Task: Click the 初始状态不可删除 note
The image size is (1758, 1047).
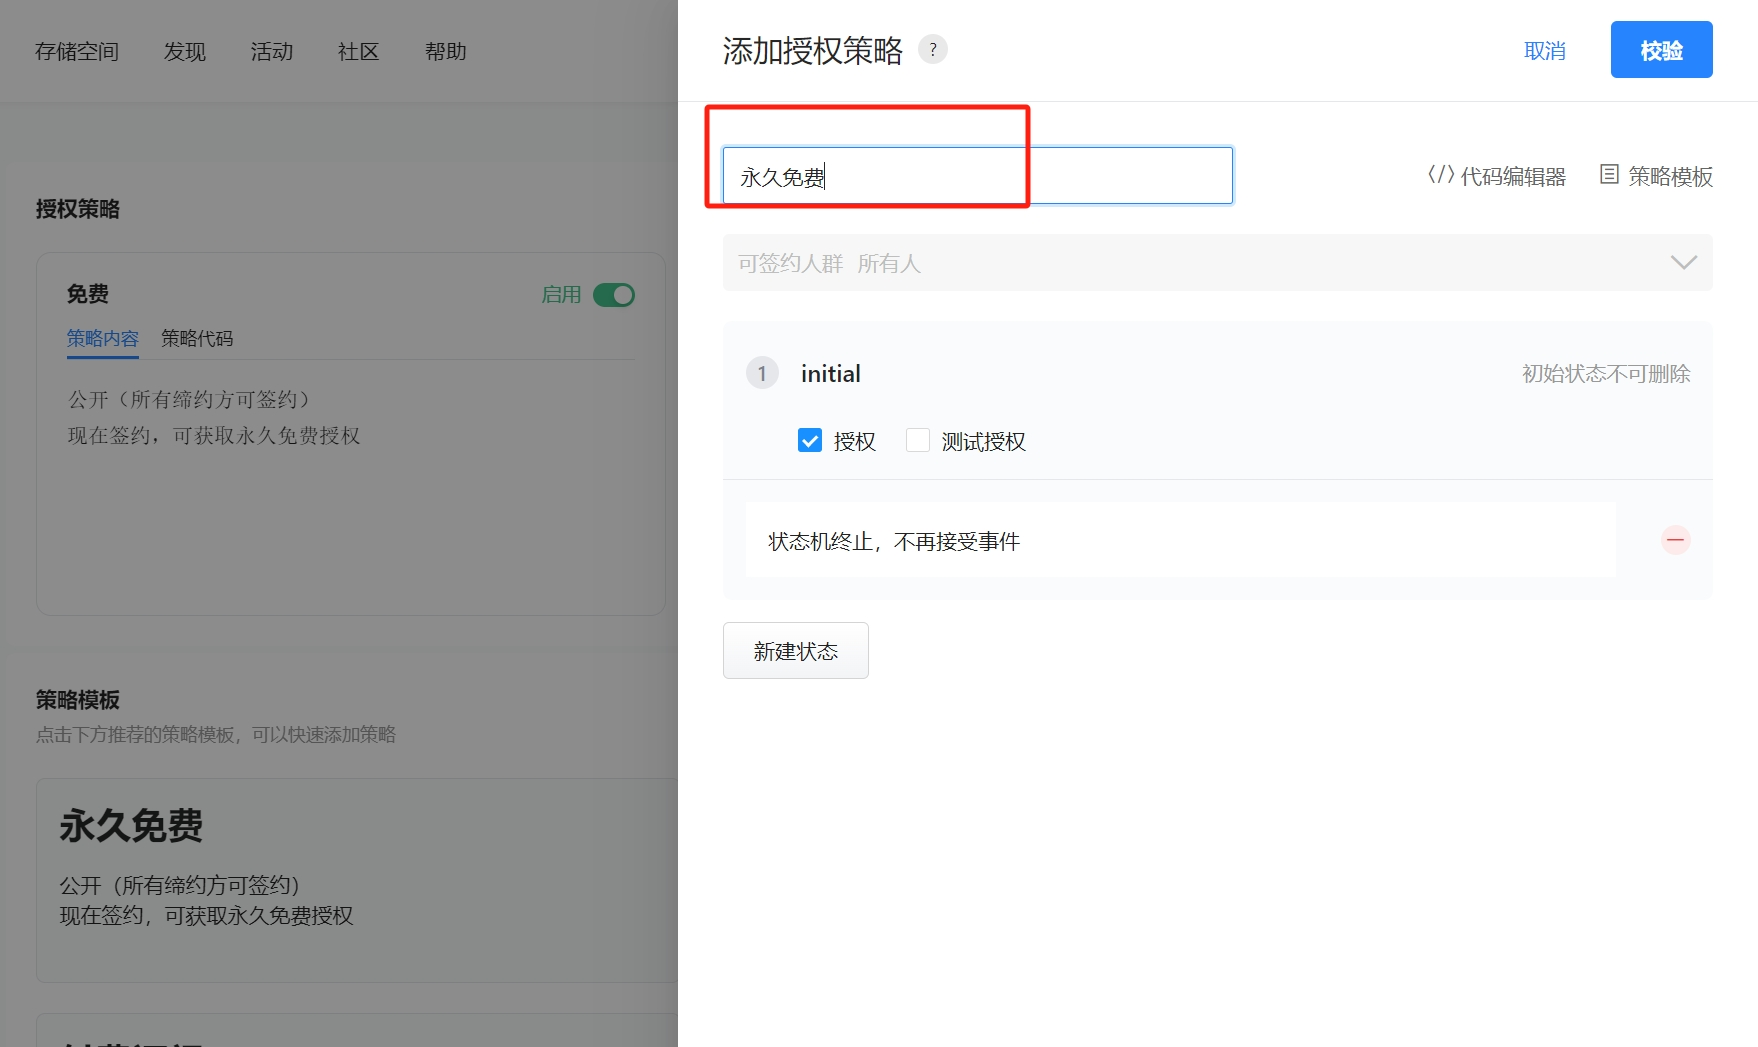Action: [1606, 373]
